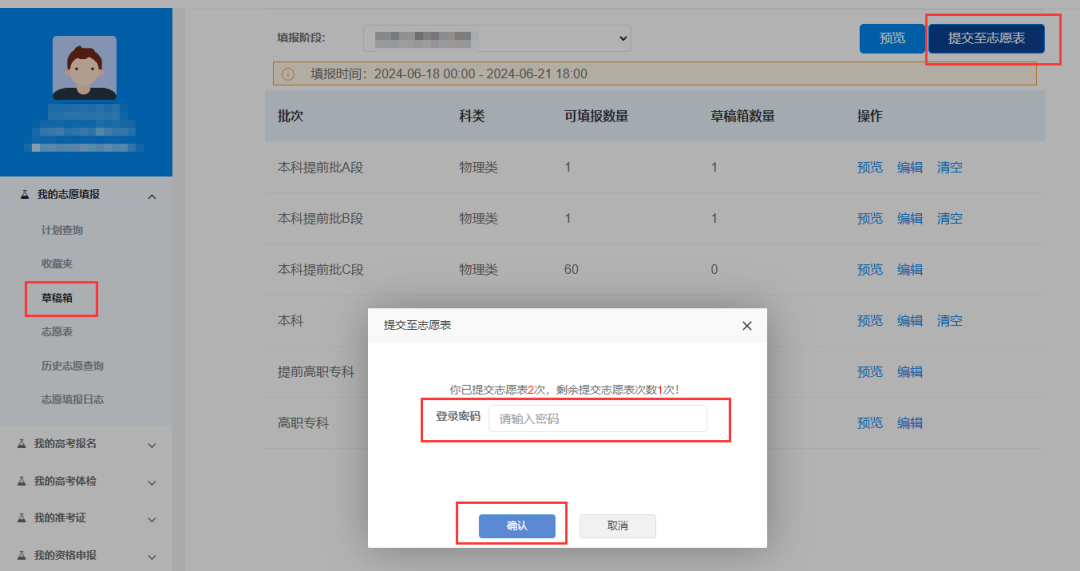Close the 提交至志愿表 dialog with X
Viewport: 1080px width, 571px height.
(x=746, y=326)
